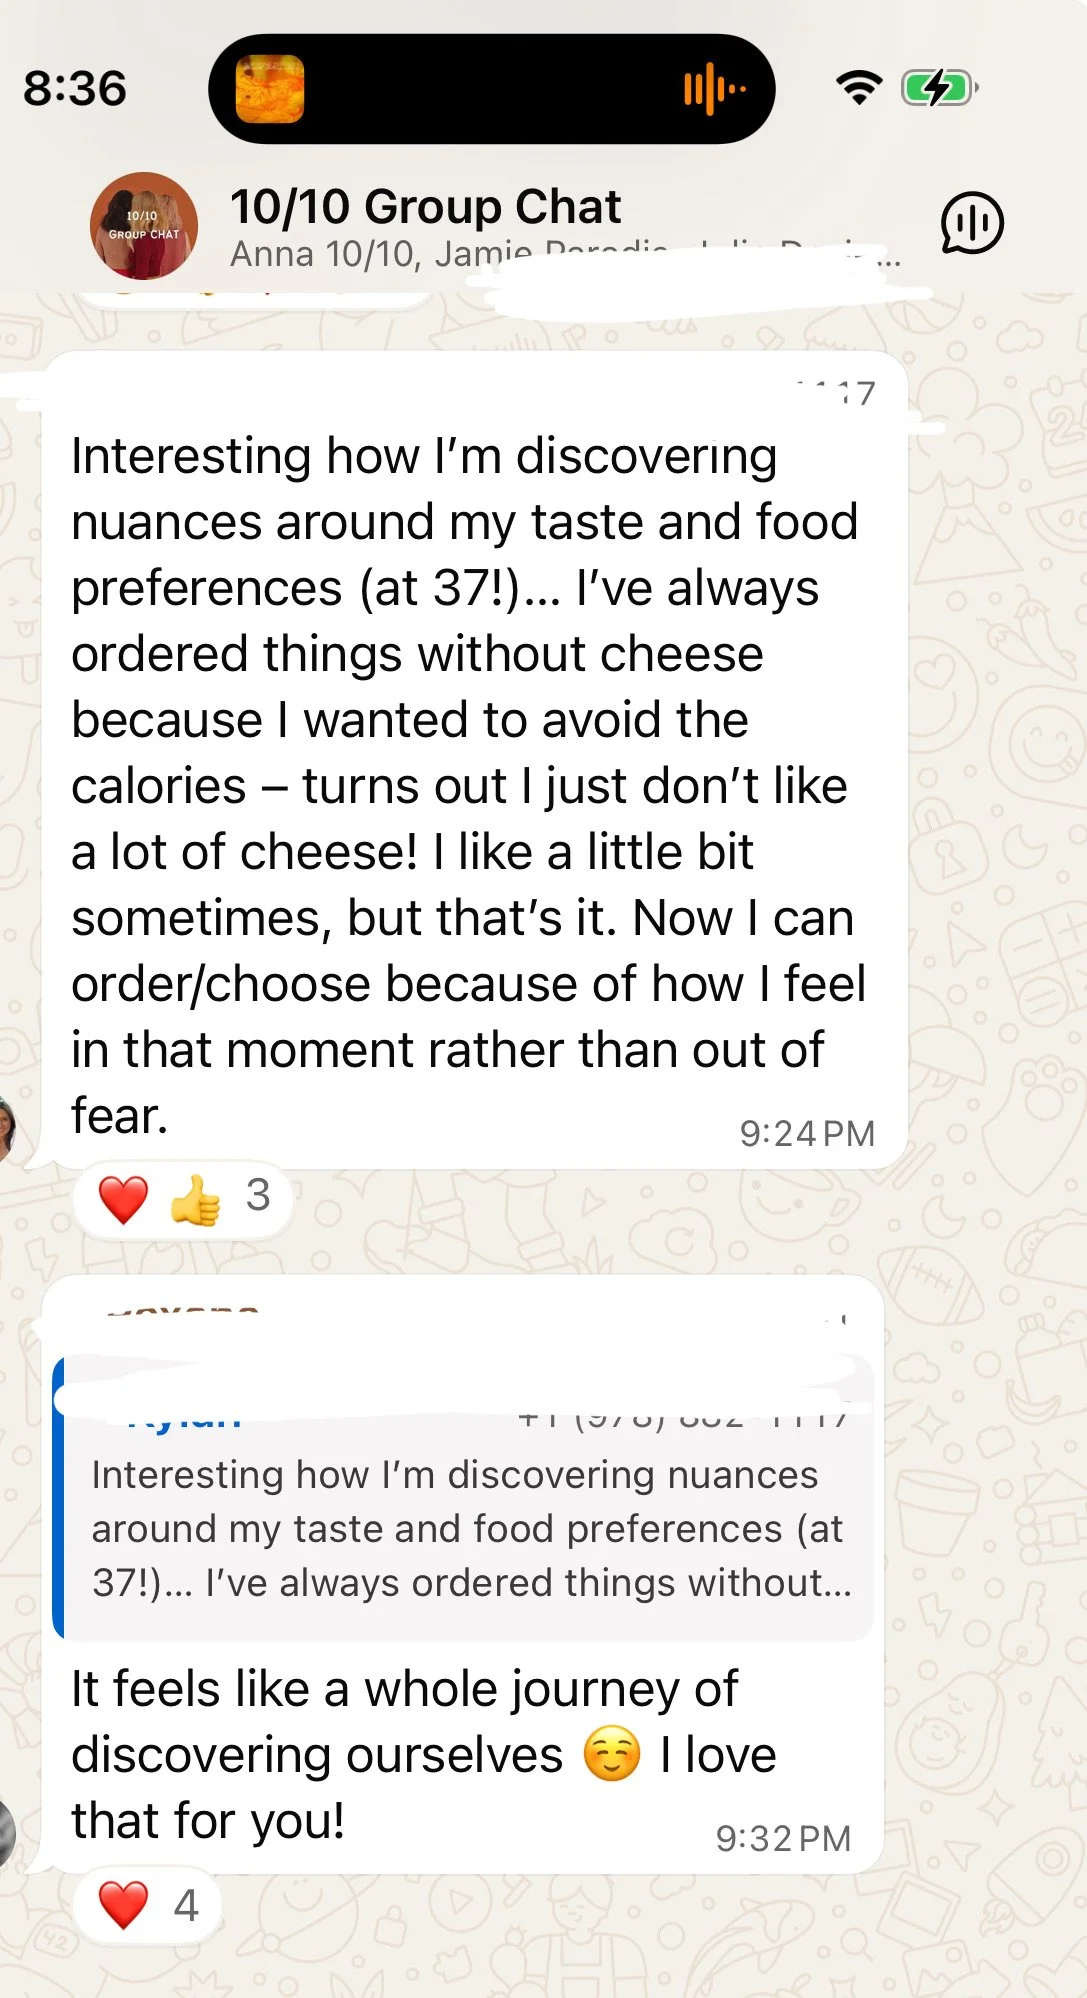Tap the smiling emoji in the reply text
Viewport: 1087px width, 1998px height.
coord(612,1755)
